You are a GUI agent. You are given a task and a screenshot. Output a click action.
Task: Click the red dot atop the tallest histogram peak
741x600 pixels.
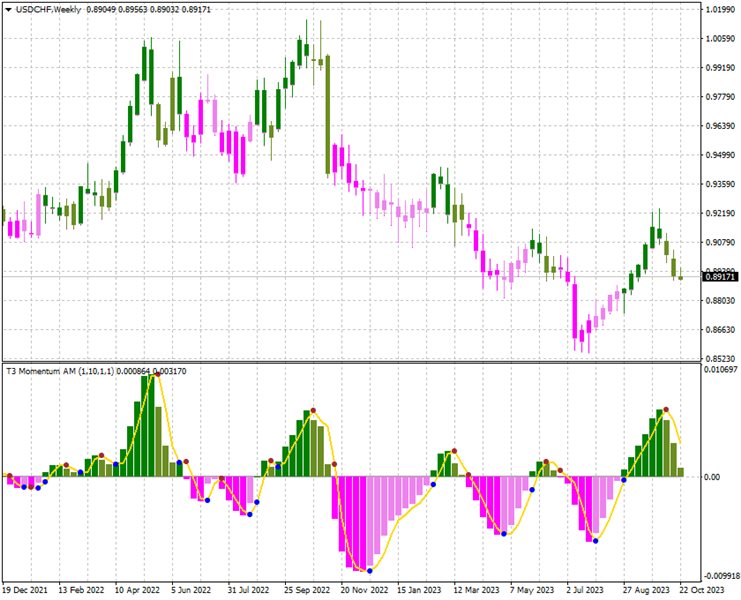point(157,374)
